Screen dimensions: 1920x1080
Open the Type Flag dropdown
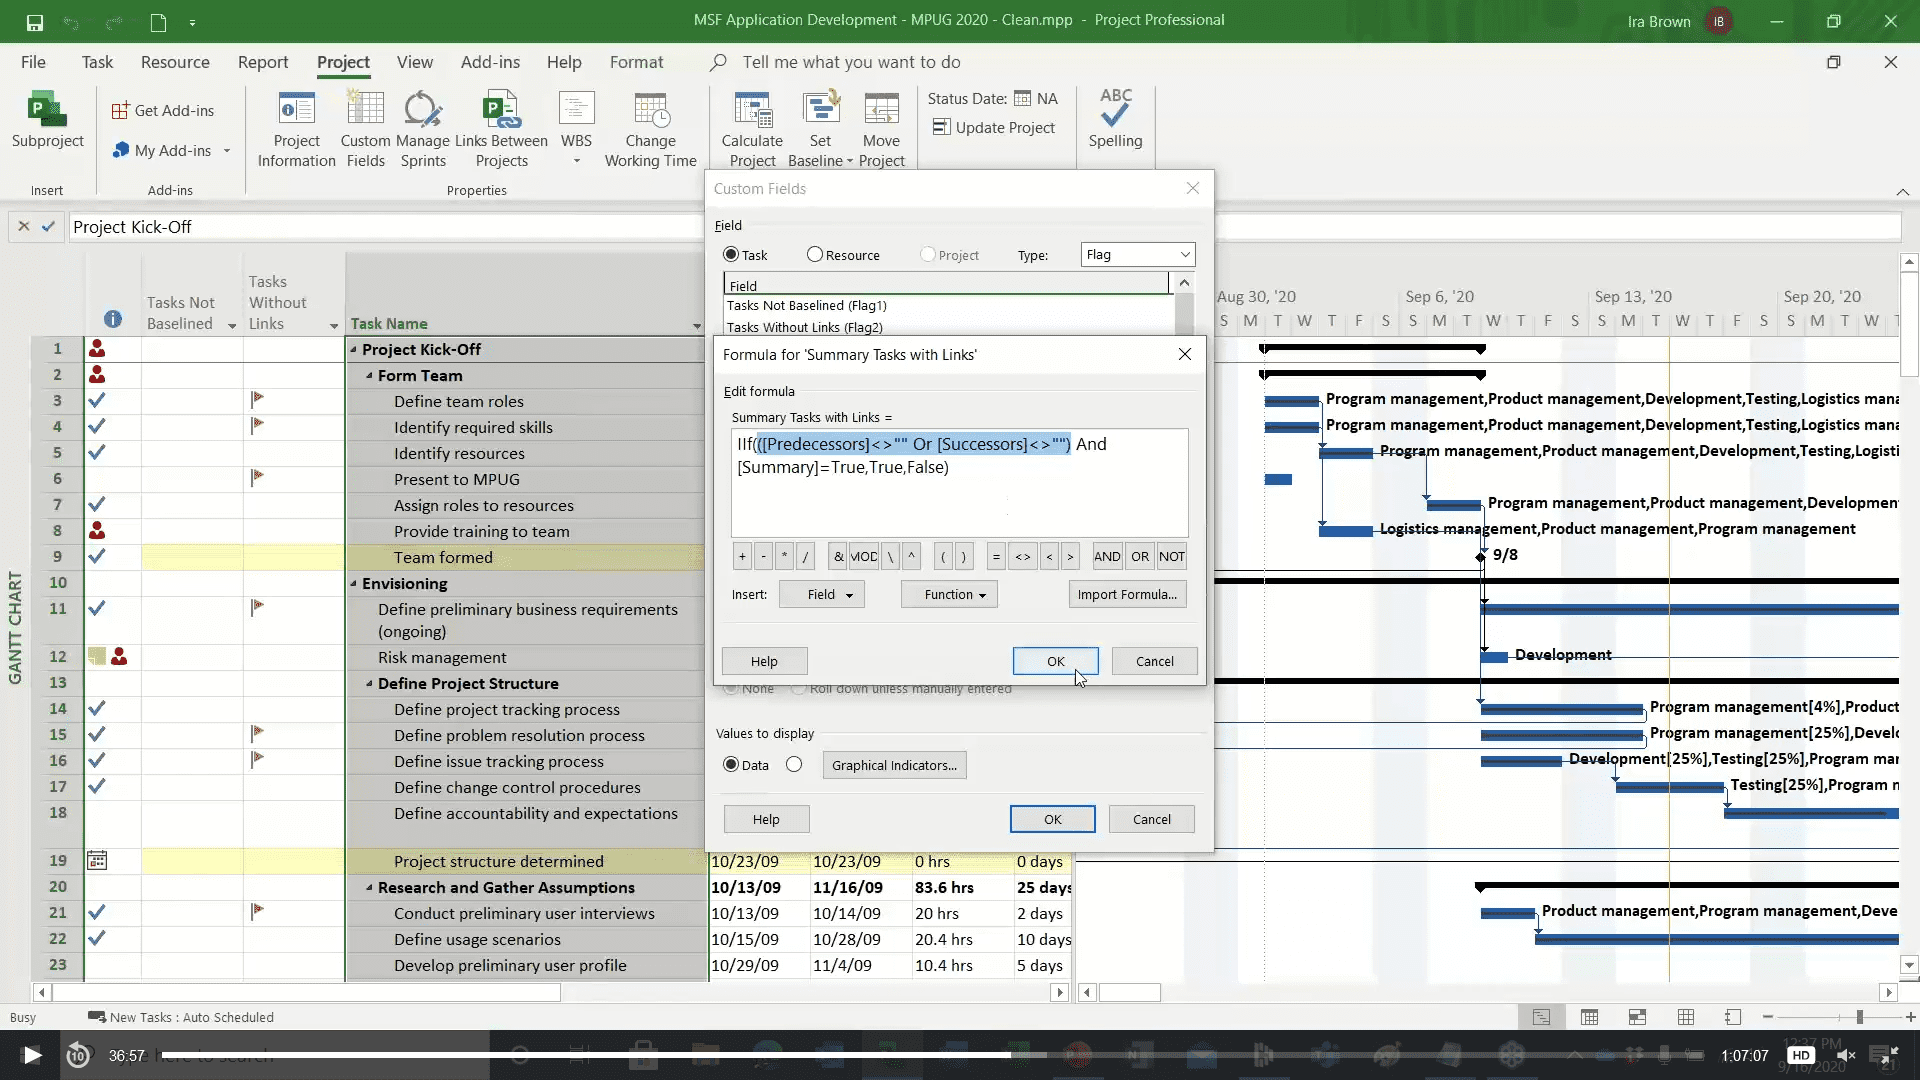point(1138,255)
